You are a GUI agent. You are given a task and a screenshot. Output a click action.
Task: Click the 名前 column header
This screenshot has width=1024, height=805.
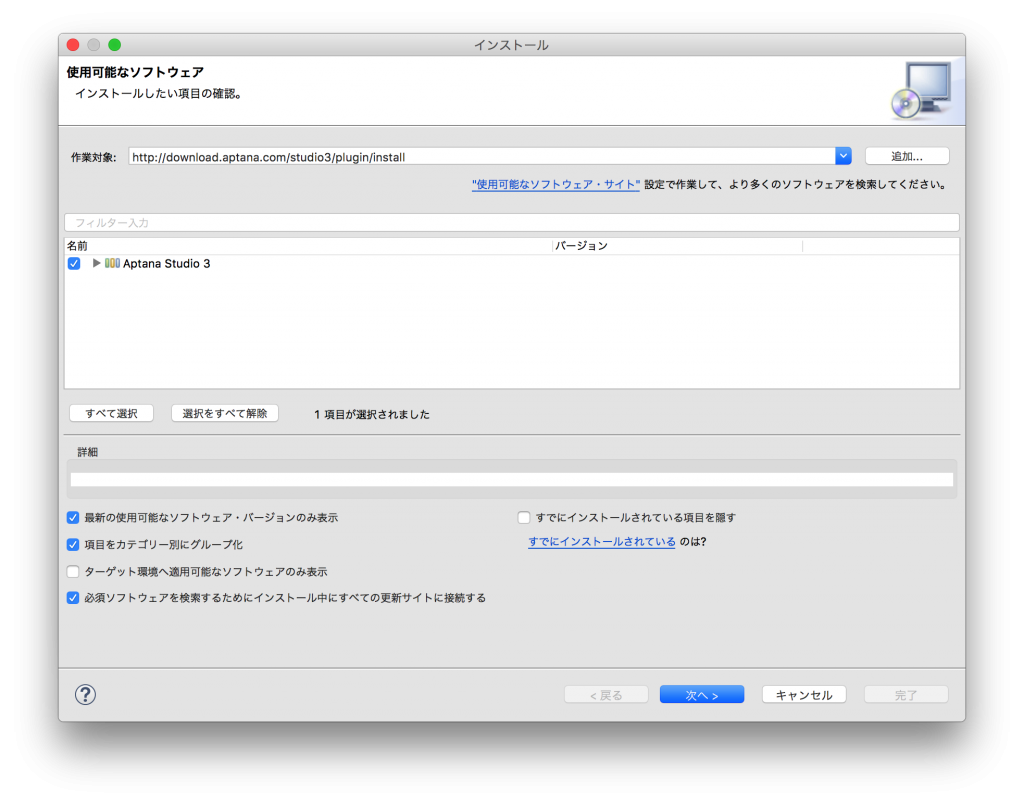coord(308,246)
